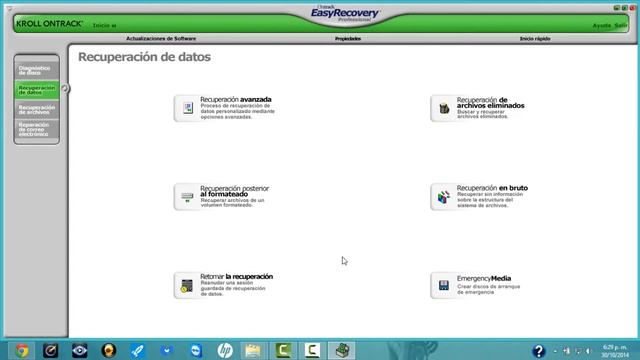The image size is (640, 360).
Task: Open the Recuperación avanzada icon
Action: (x=187, y=108)
